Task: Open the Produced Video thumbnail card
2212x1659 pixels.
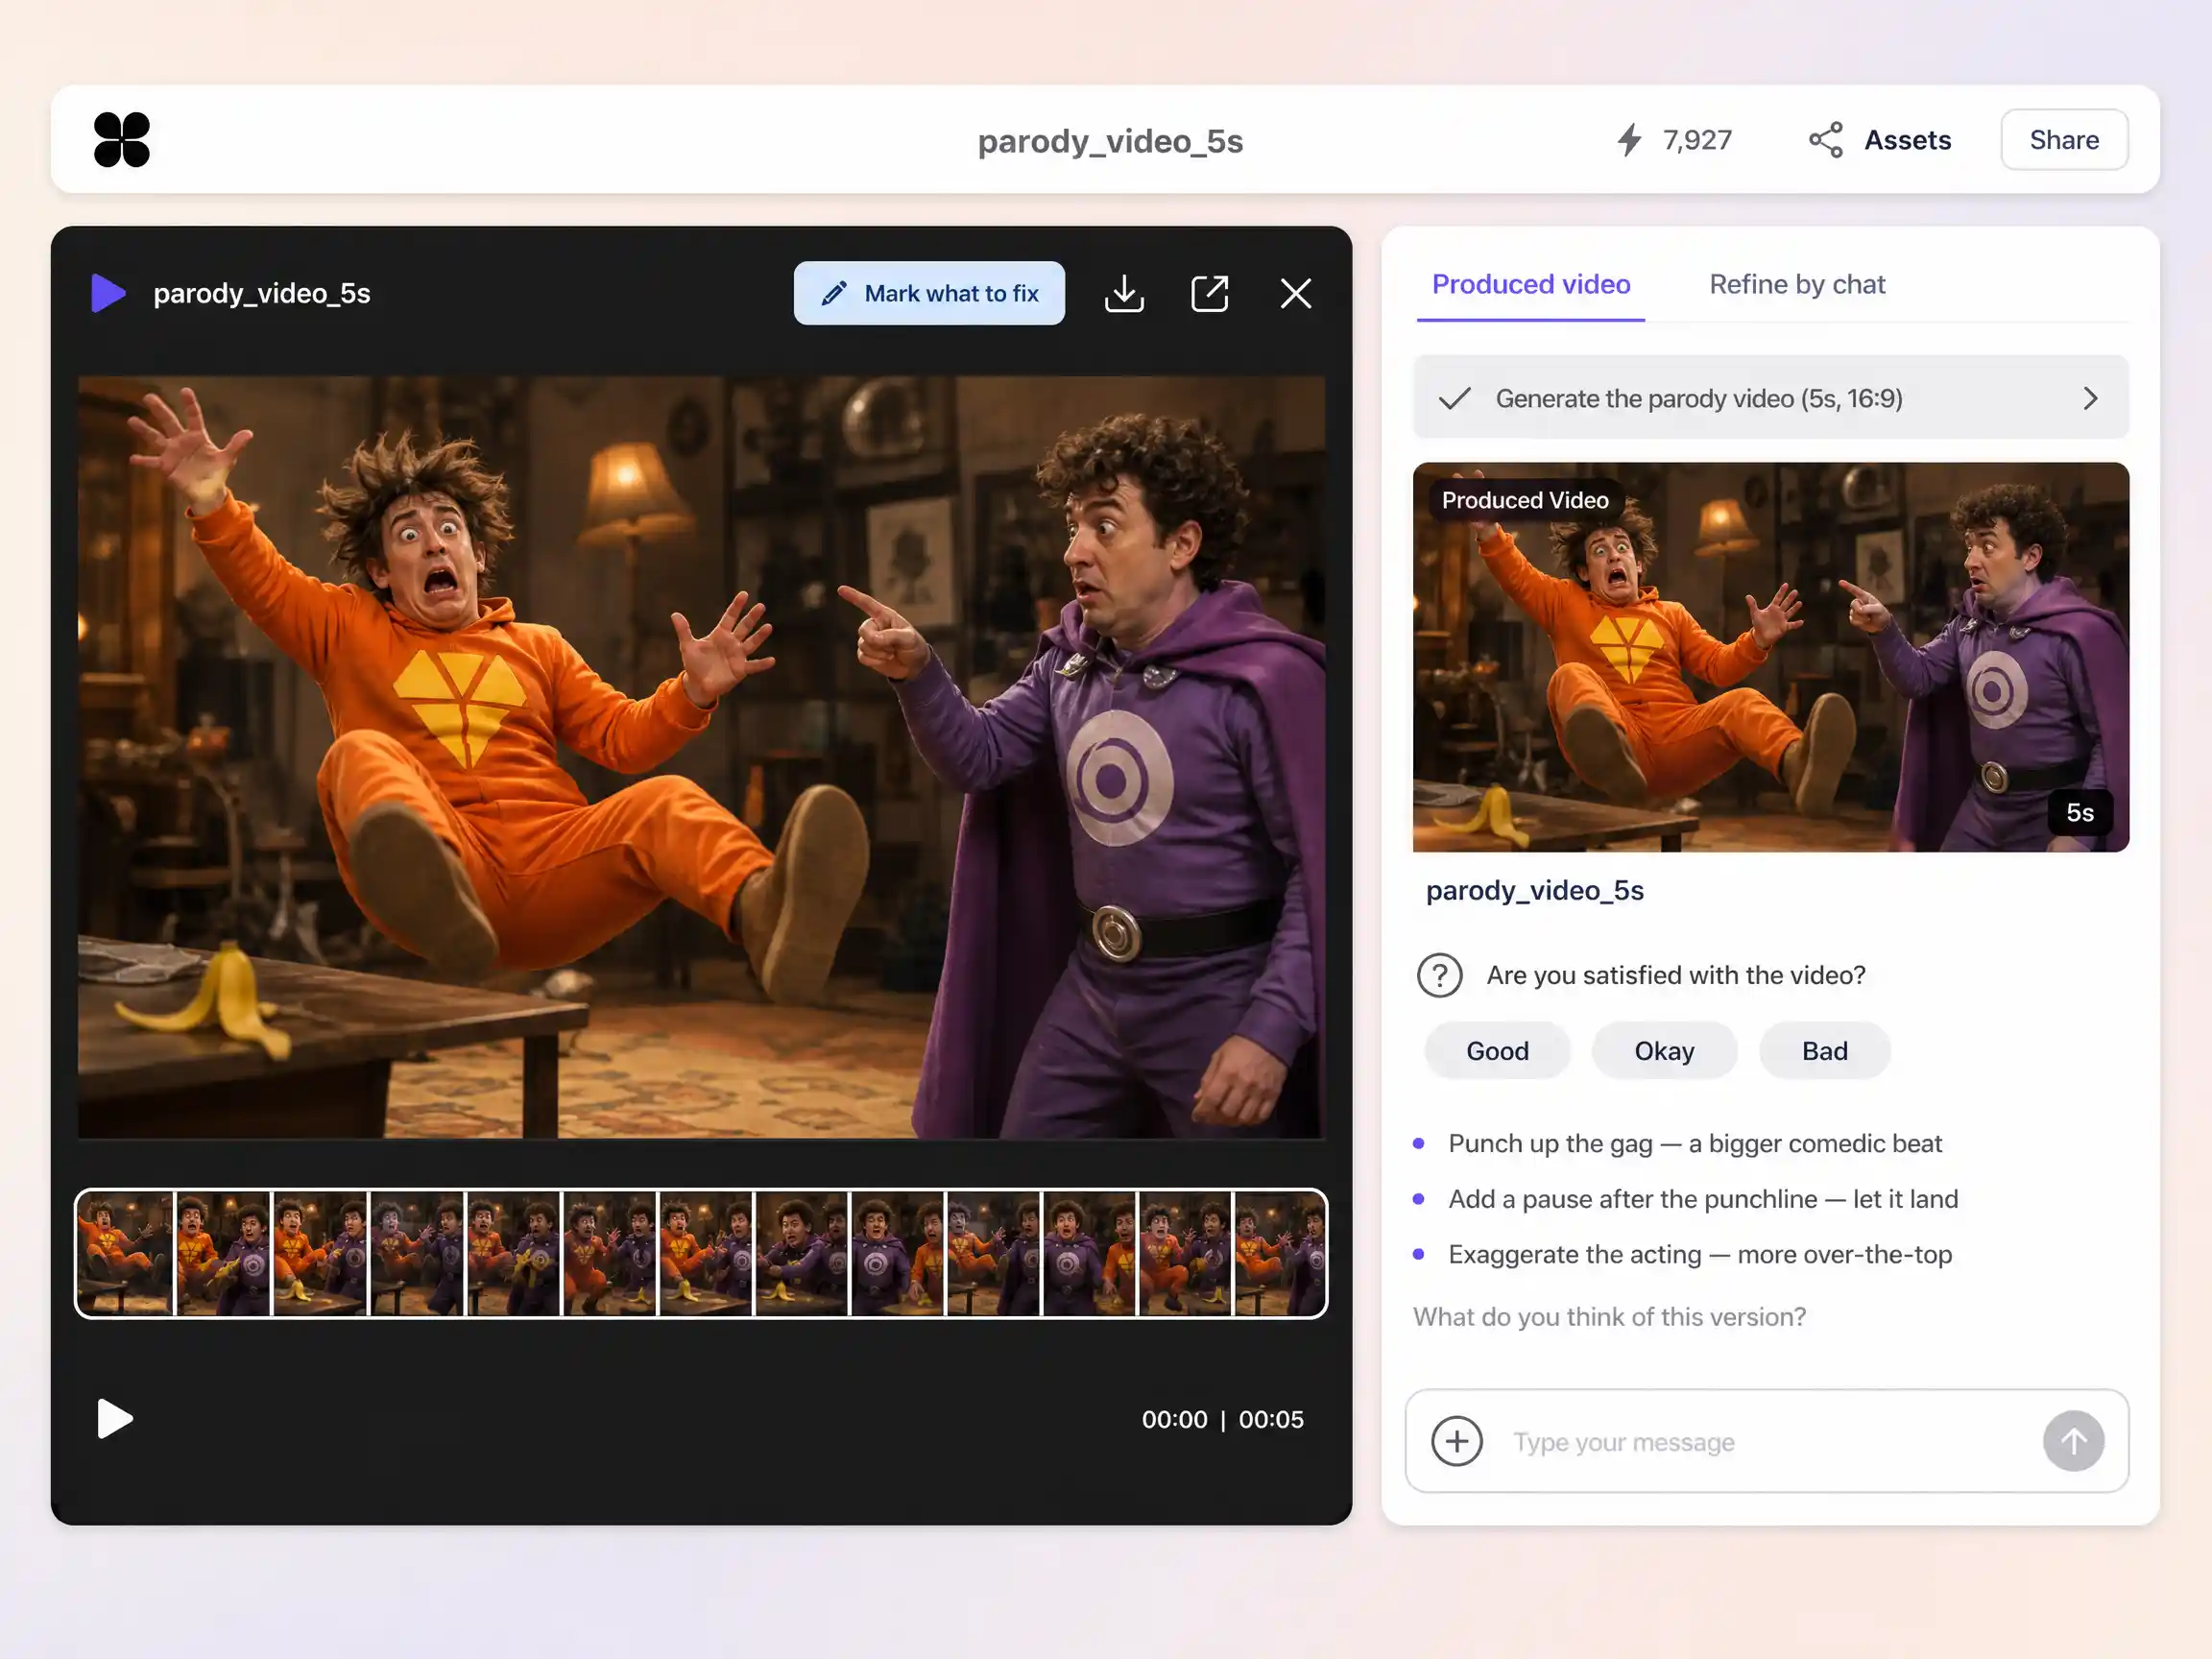Action: [x=1770, y=657]
